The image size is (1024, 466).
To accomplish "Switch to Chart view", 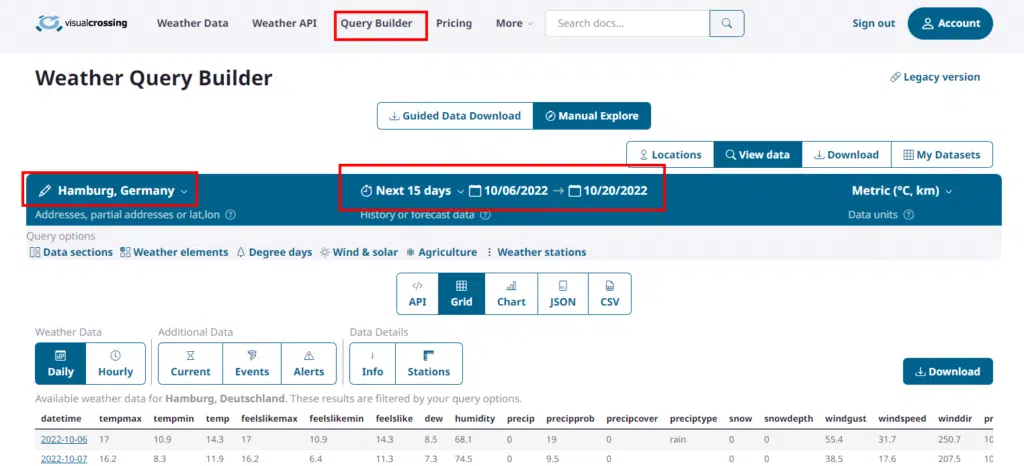I will 511,294.
